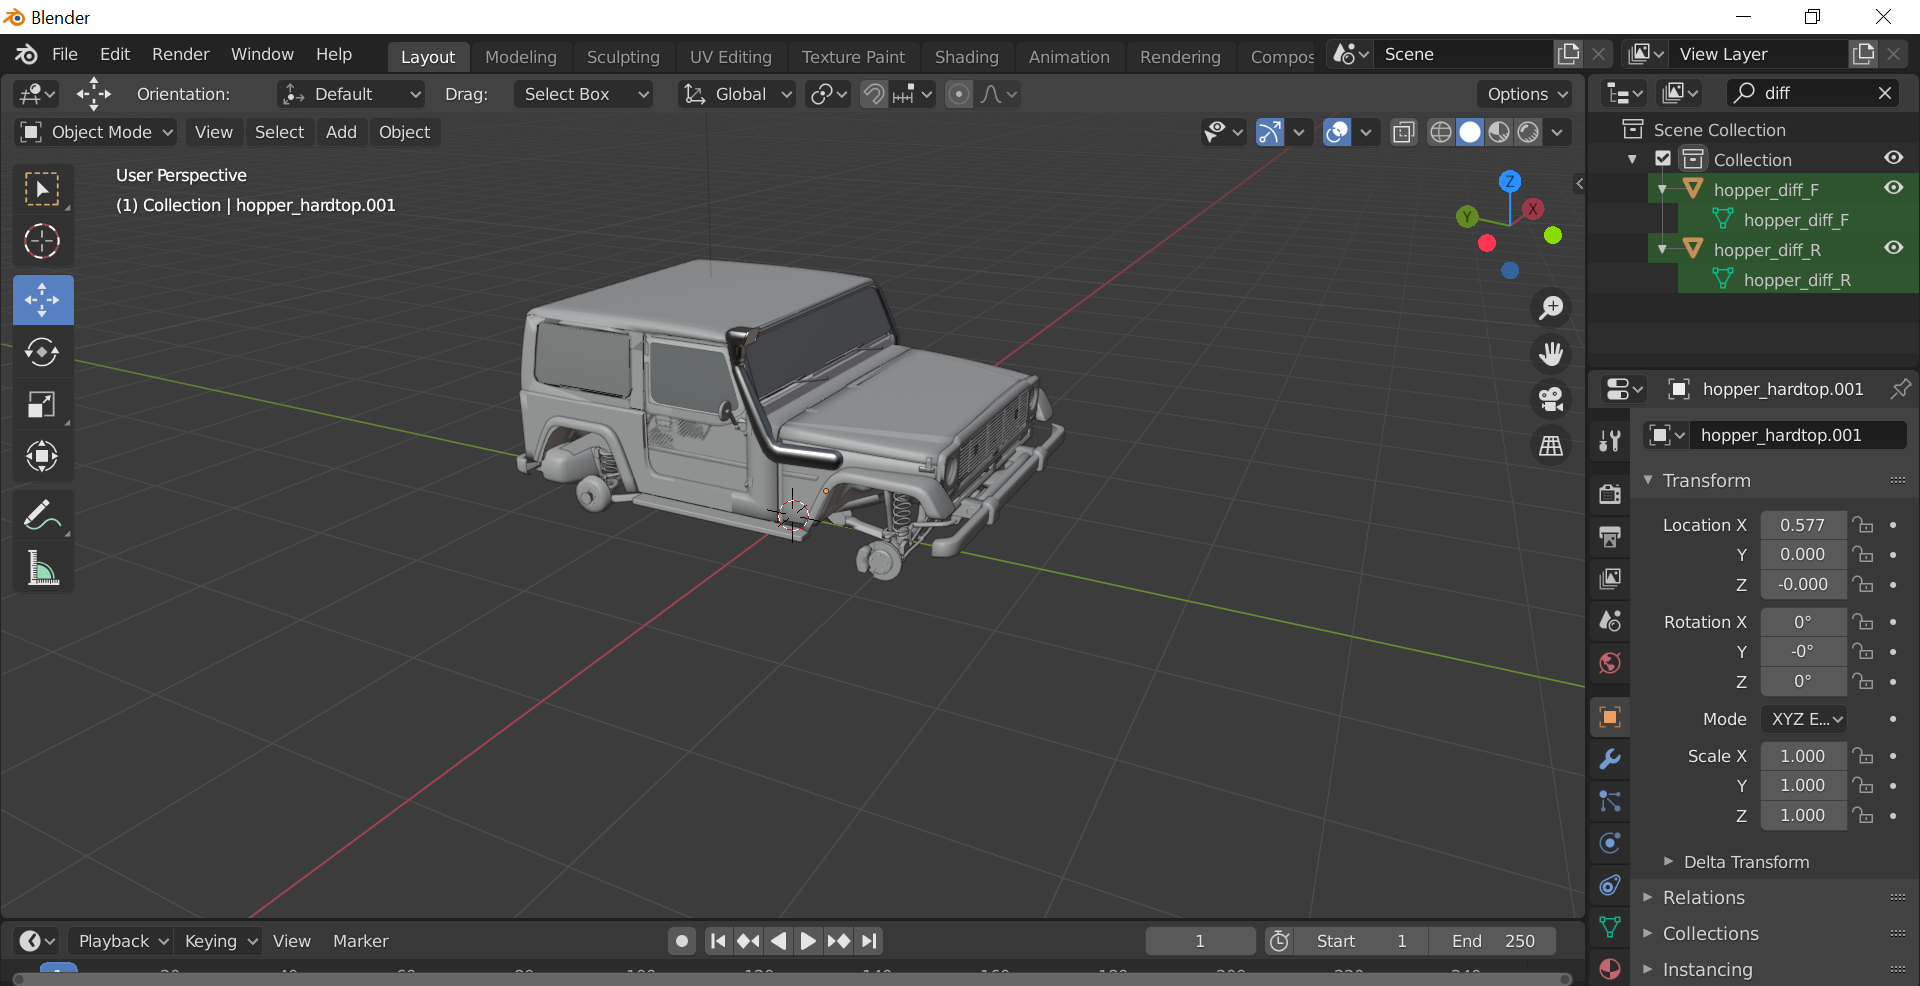
Task: Click the Options button in header
Action: 1526,94
